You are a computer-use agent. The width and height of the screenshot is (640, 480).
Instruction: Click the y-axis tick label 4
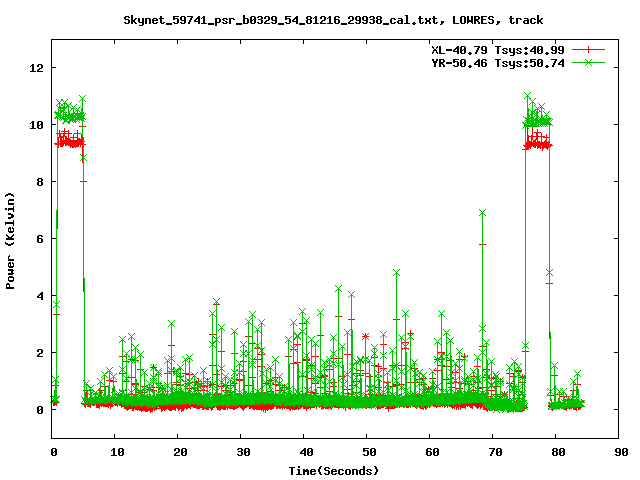coord(40,296)
